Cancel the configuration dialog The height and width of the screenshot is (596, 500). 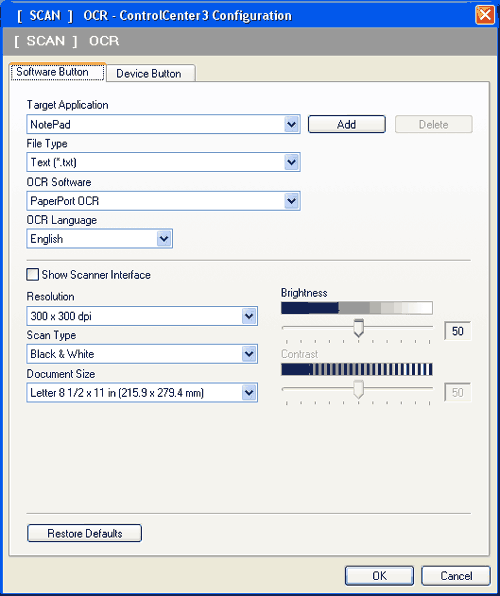[456, 576]
